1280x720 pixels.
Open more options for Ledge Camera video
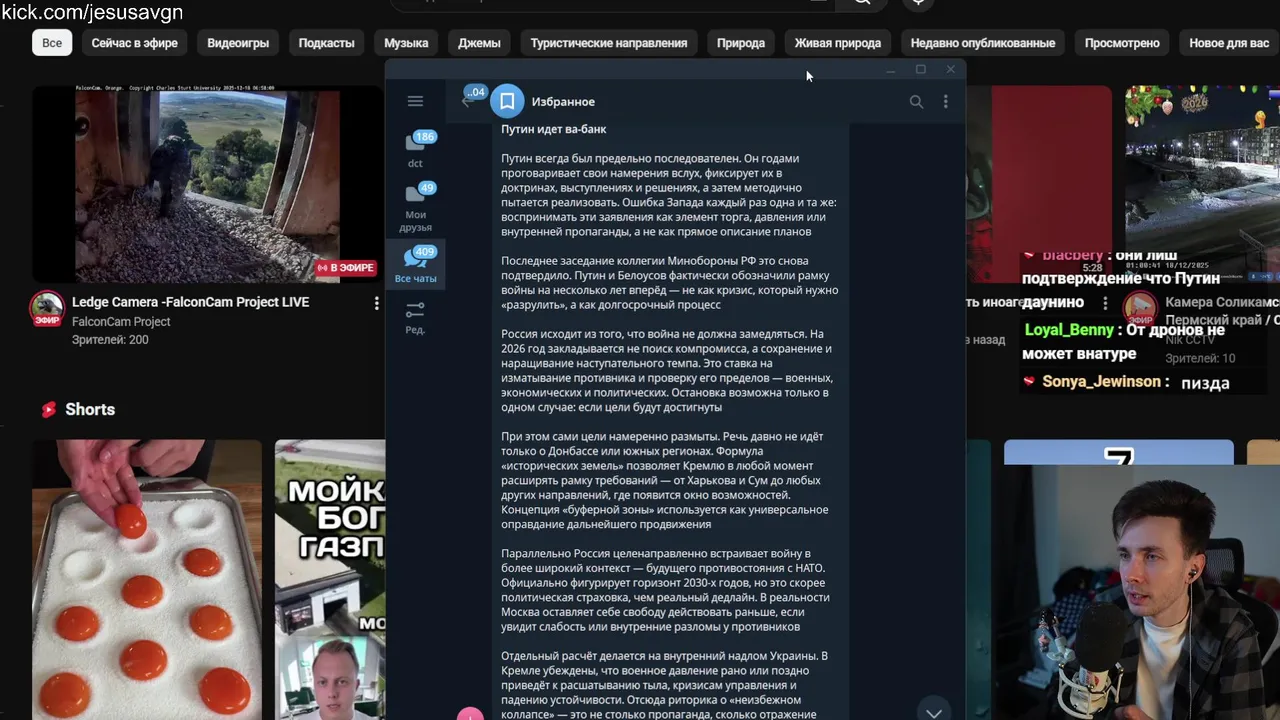point(376,303)
